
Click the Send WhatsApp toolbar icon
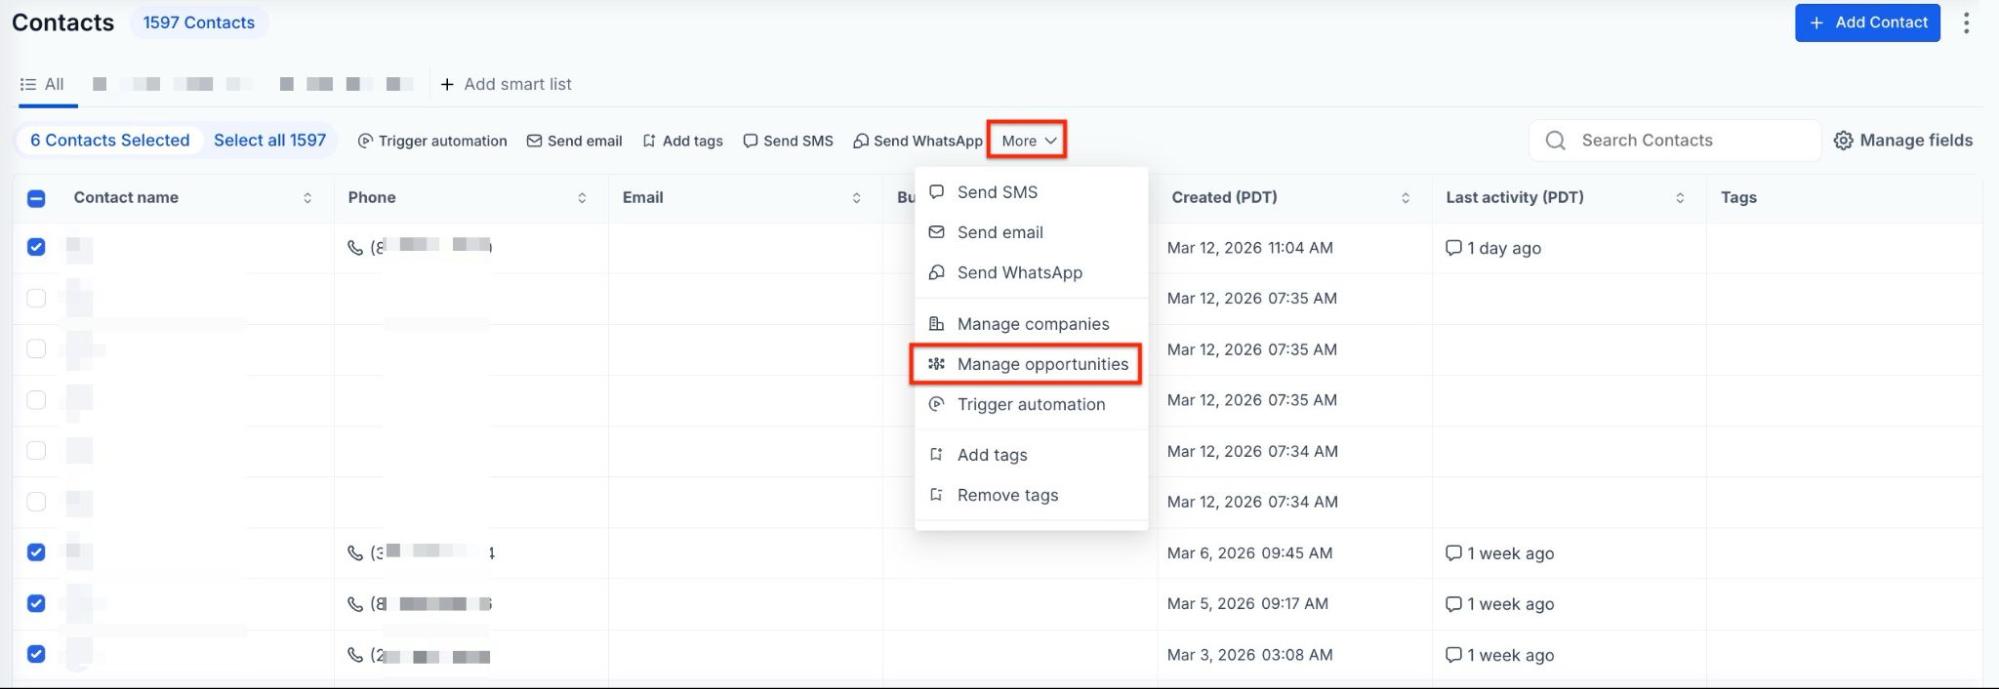click(x=860, y=141)
